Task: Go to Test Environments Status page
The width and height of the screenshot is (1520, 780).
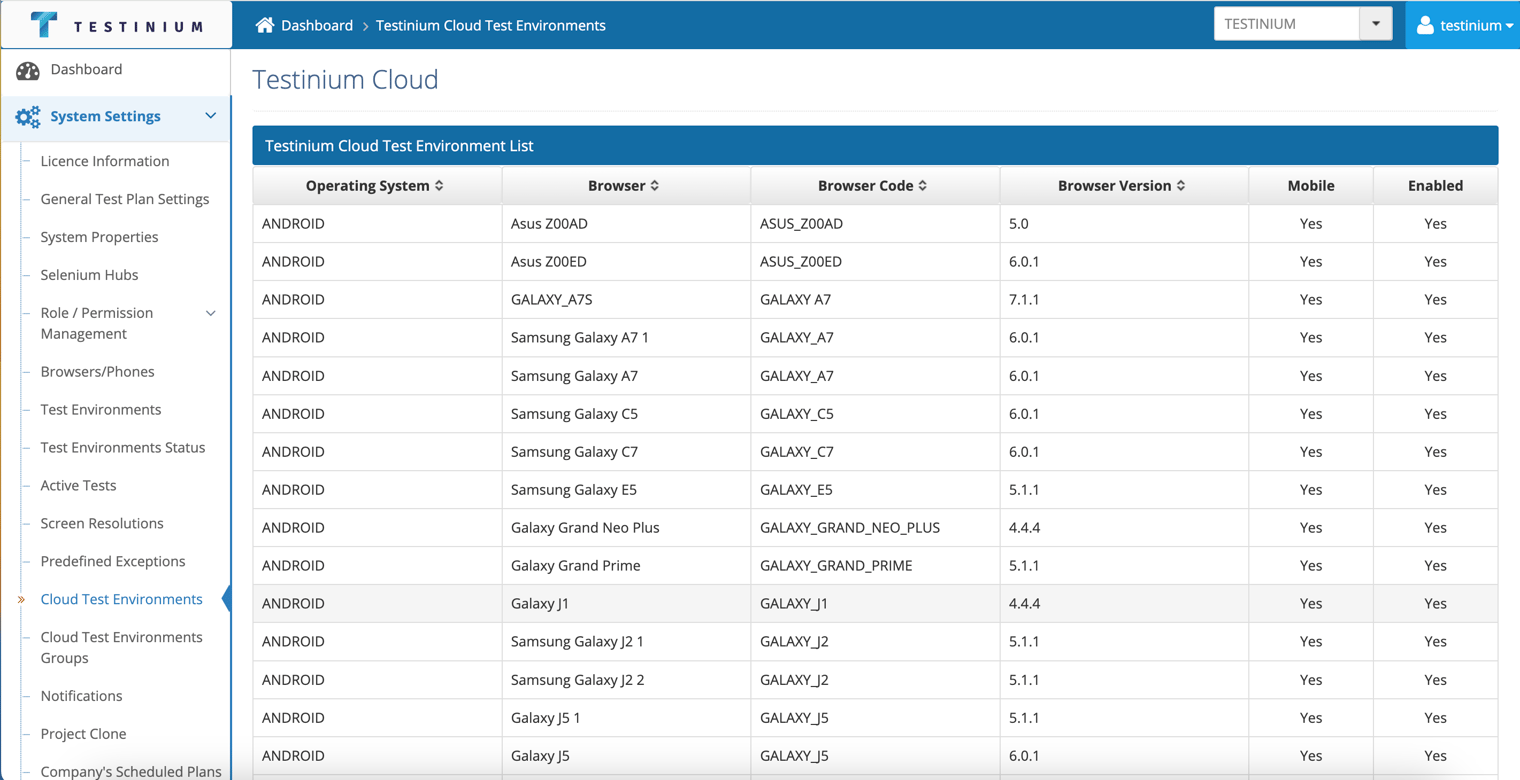Action: click(123, 448)
